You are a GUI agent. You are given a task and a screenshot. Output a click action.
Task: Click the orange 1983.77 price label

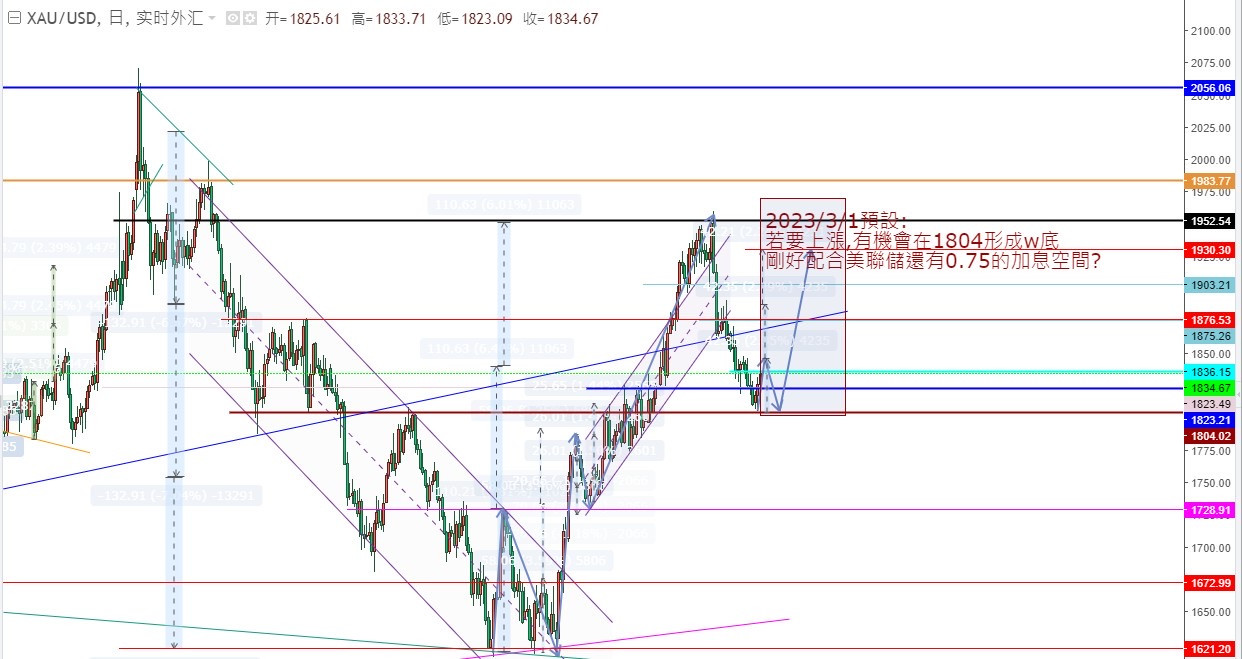pyautogui.click(x=1211, y=181)
